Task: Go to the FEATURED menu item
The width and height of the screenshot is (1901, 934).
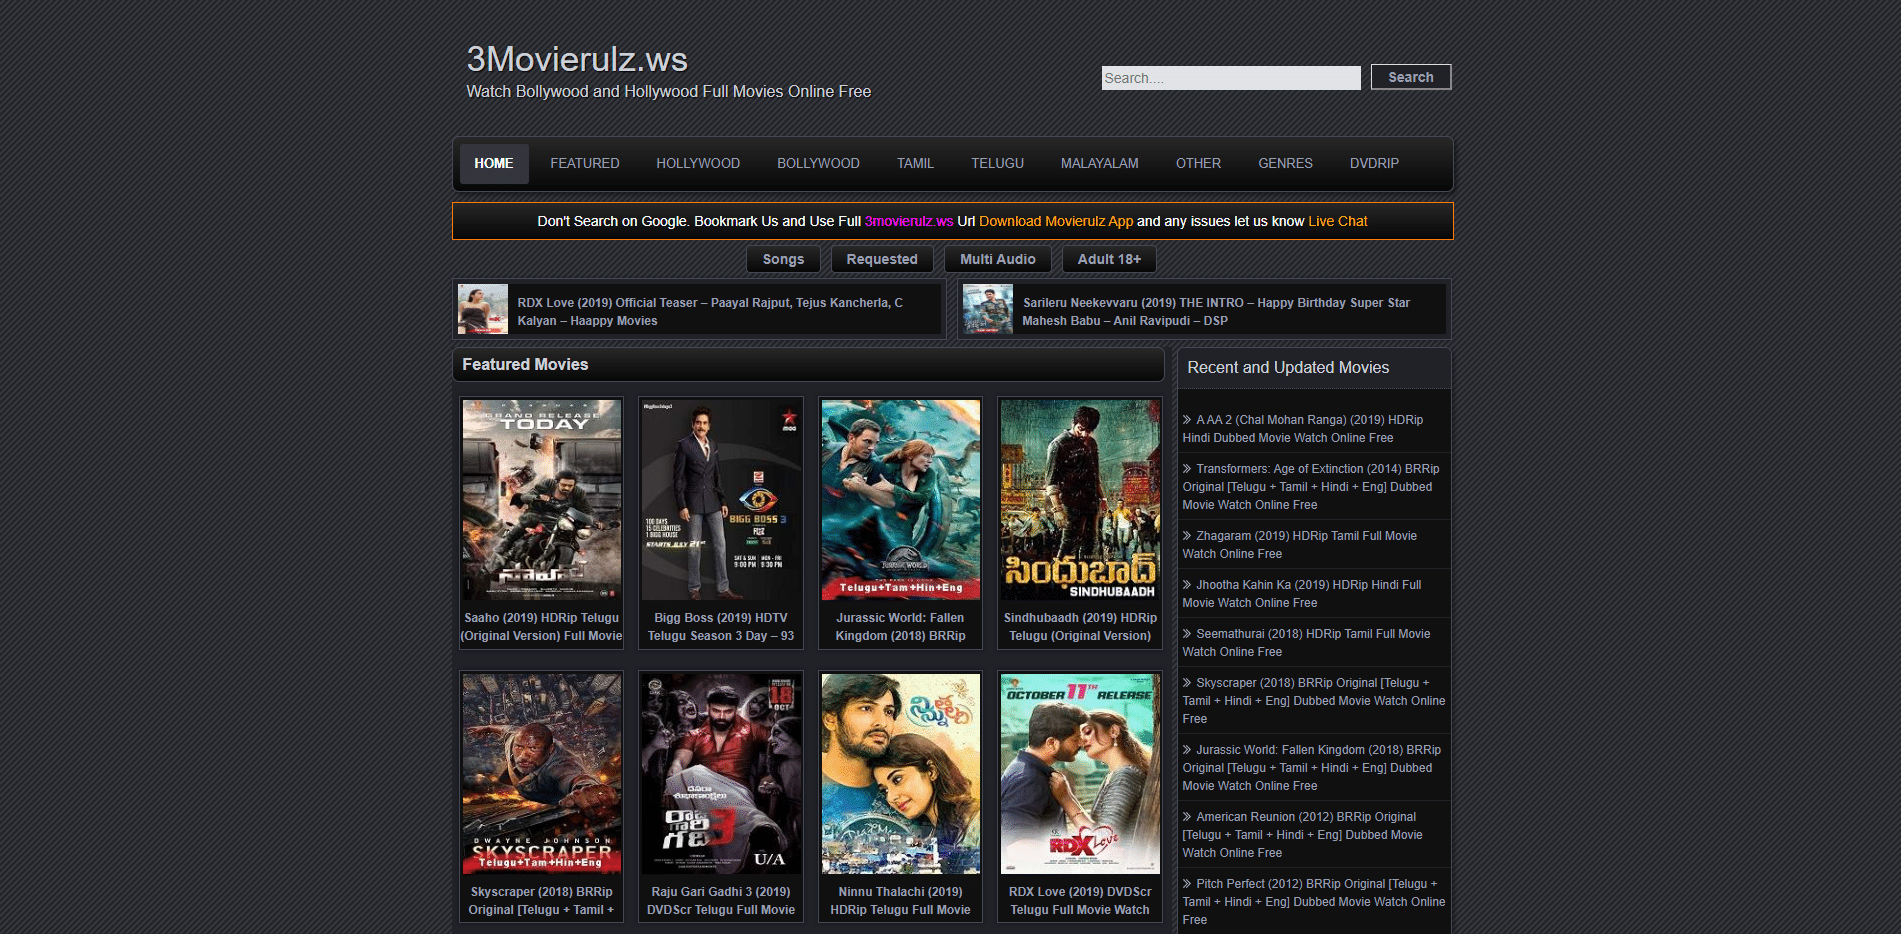Action: (585, 163)
